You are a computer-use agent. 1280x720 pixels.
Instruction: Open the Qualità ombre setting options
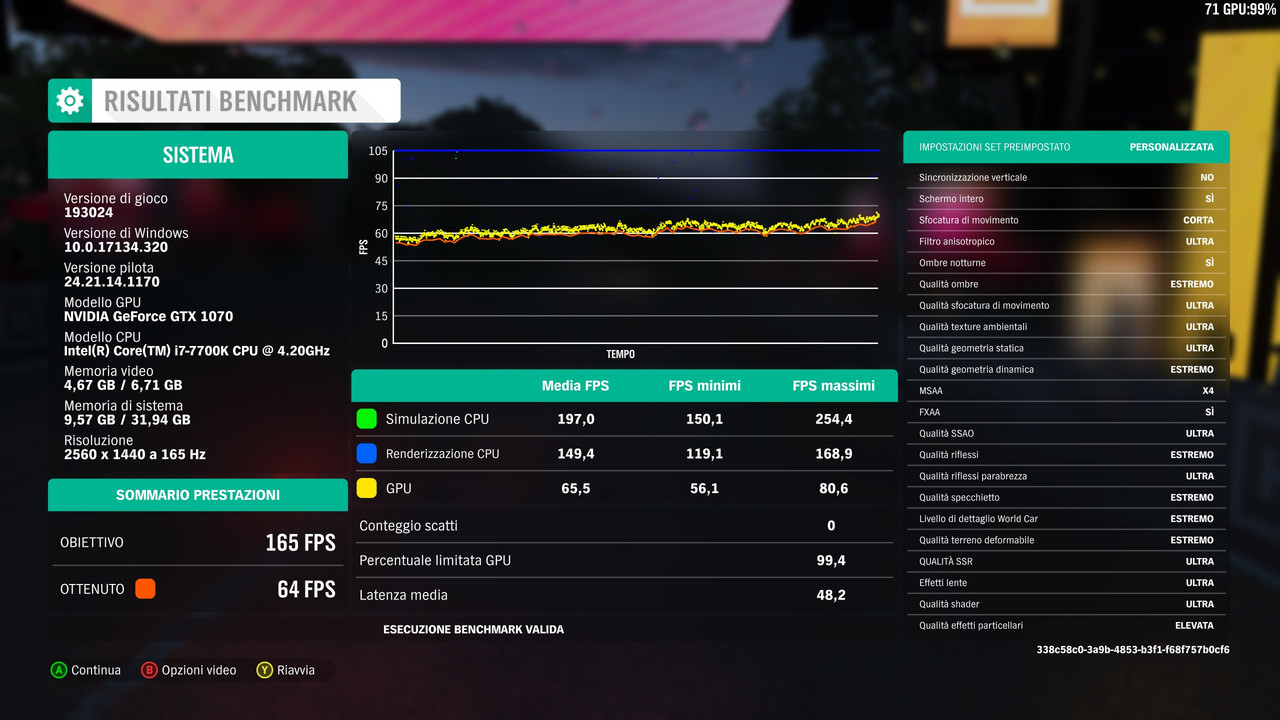(1066, 284)
